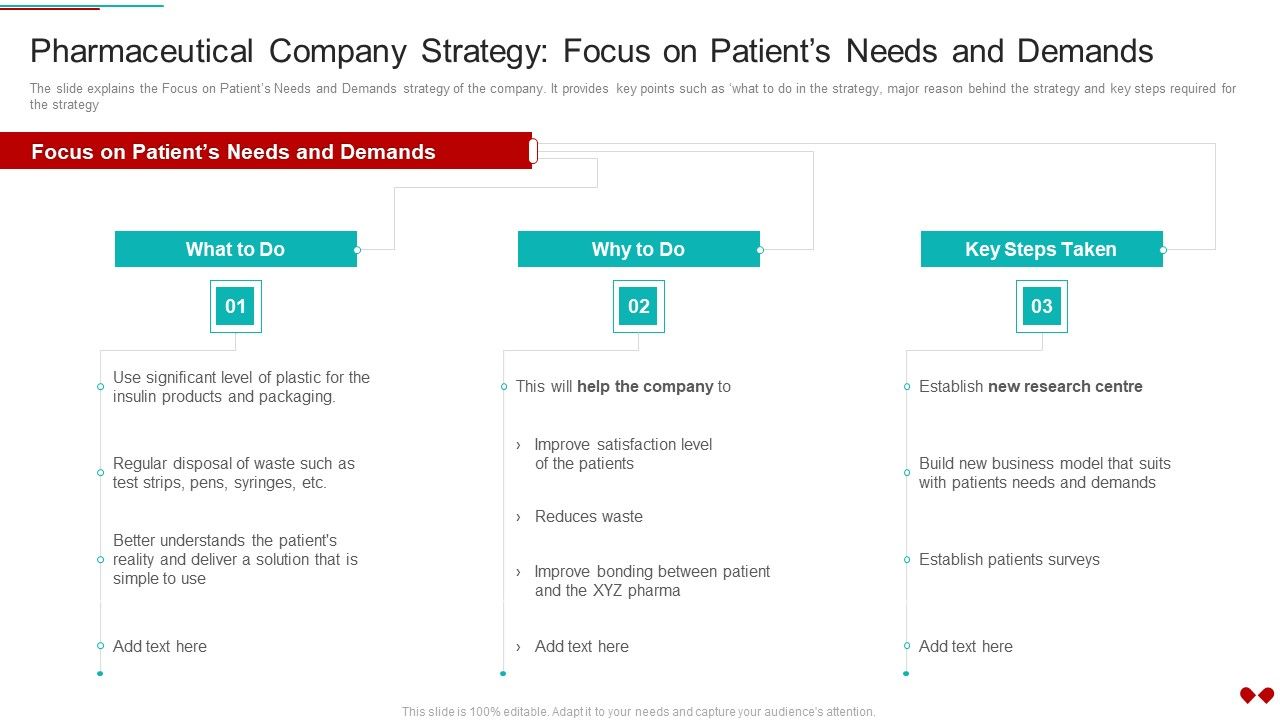Click chevron bullet before Reduces waste
Screen dimensions: 1280x720
tap(518, 517)
